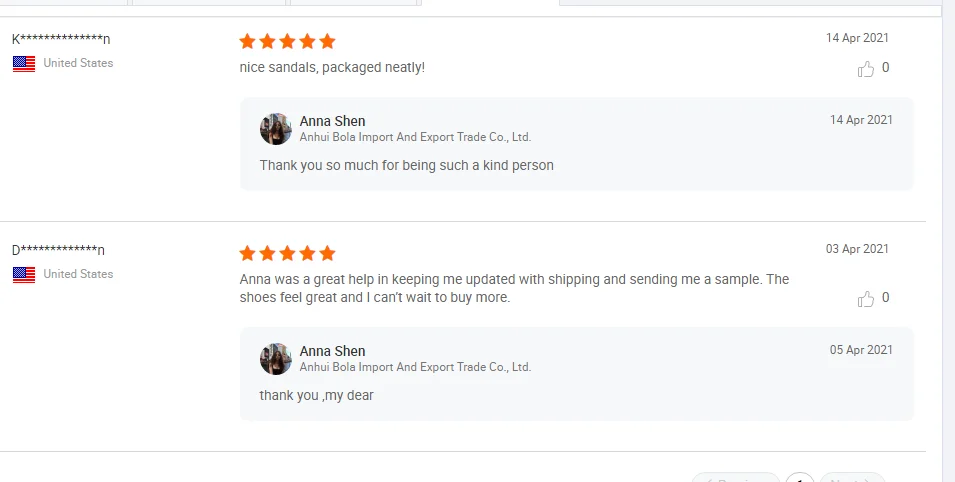Click the company name in the 05 Apr reply
The width and height of the screenshot is (955, 482).
[415, 367]
